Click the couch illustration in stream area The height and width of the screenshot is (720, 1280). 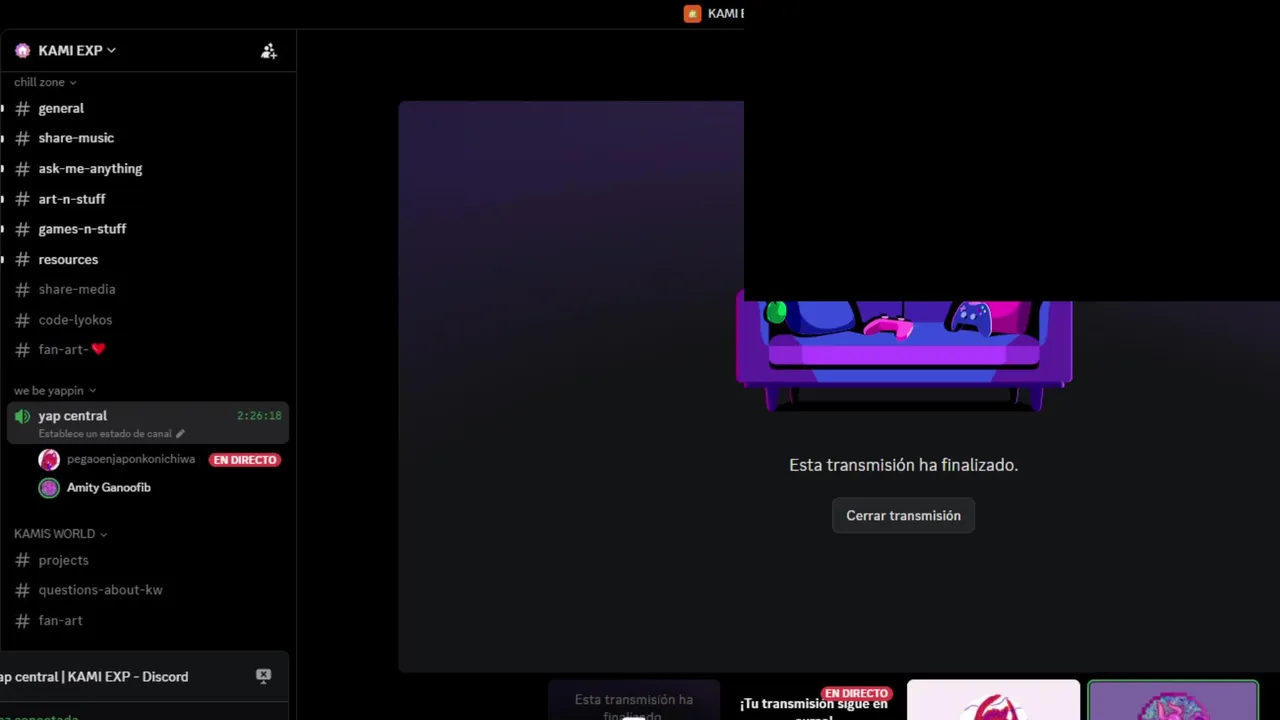click(x=904, y=355)
